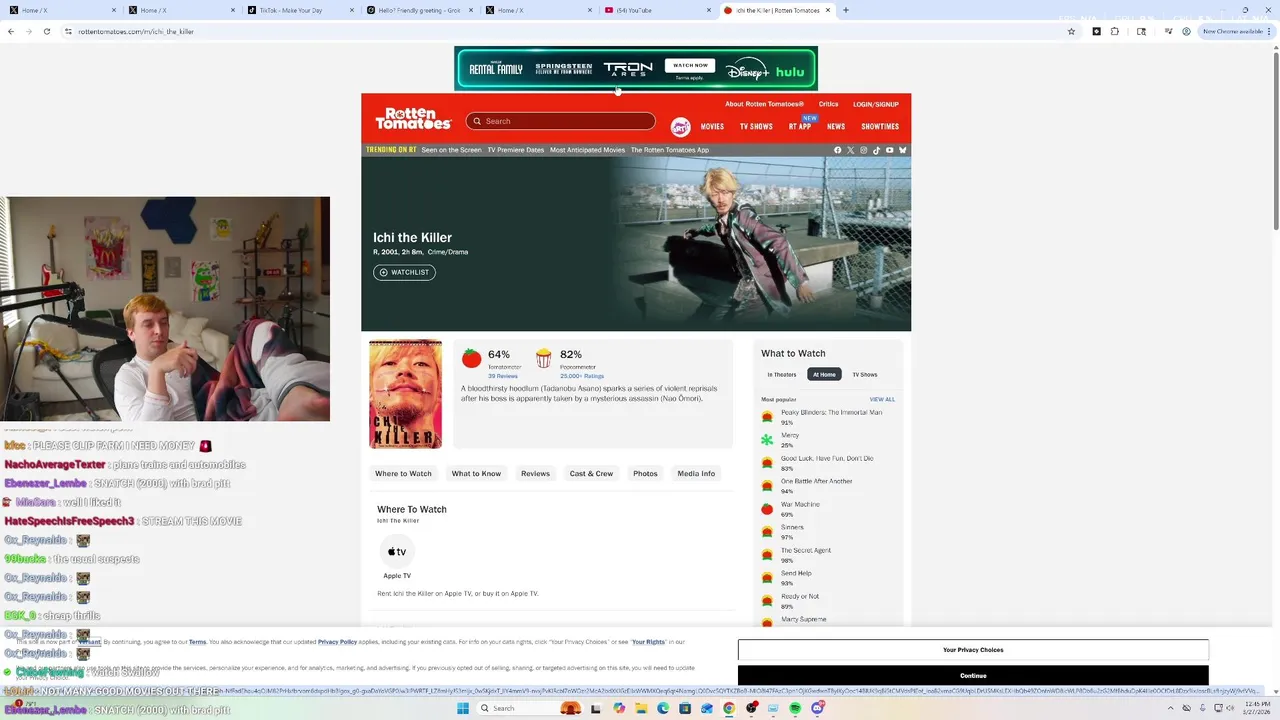This screenshot has width=1280, height=720.
Task: Bookmark this page with the star icon
Action: [x=1071, y=31]
